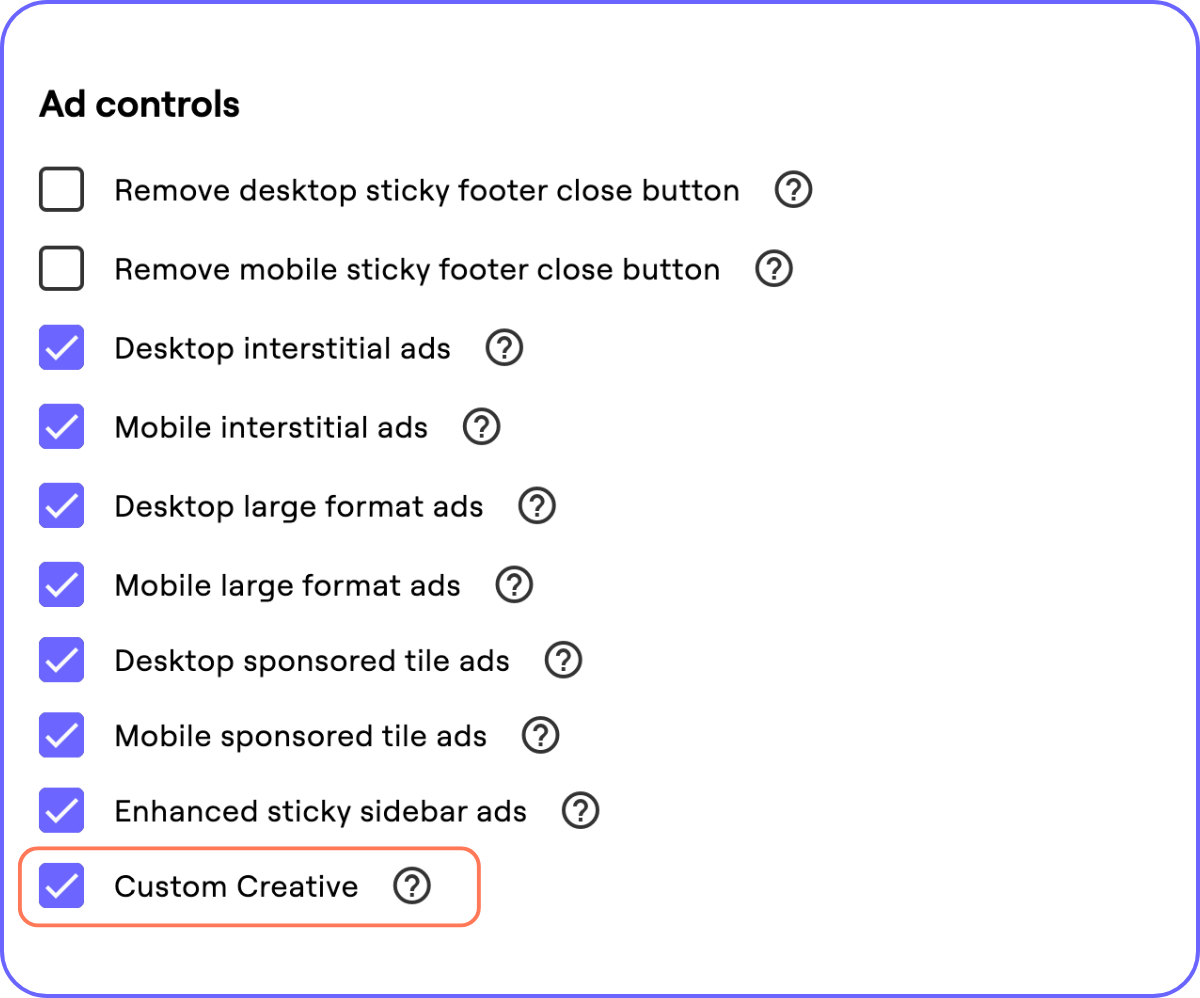1200x998 pixels.
Task: Uncheck Mobile interstitial ads
Action: 61,426
